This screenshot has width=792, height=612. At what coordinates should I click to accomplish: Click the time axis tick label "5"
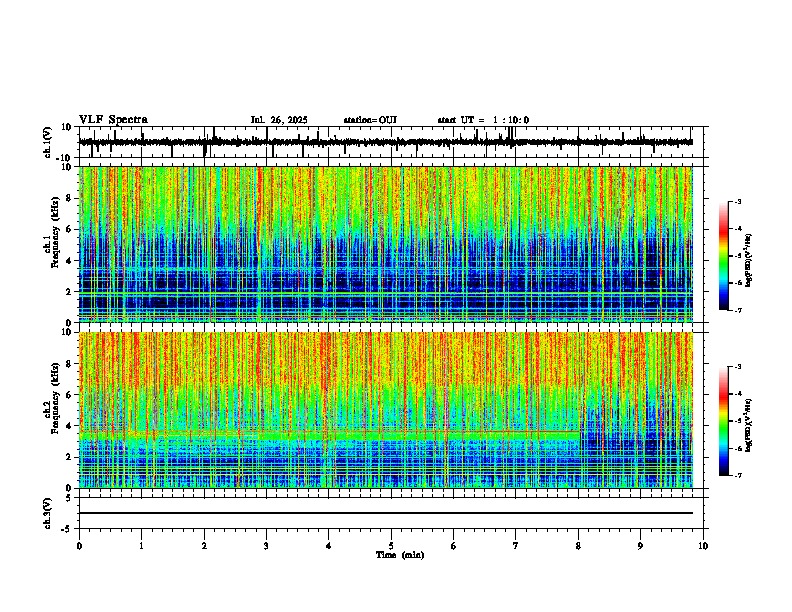tap(391, 546)
